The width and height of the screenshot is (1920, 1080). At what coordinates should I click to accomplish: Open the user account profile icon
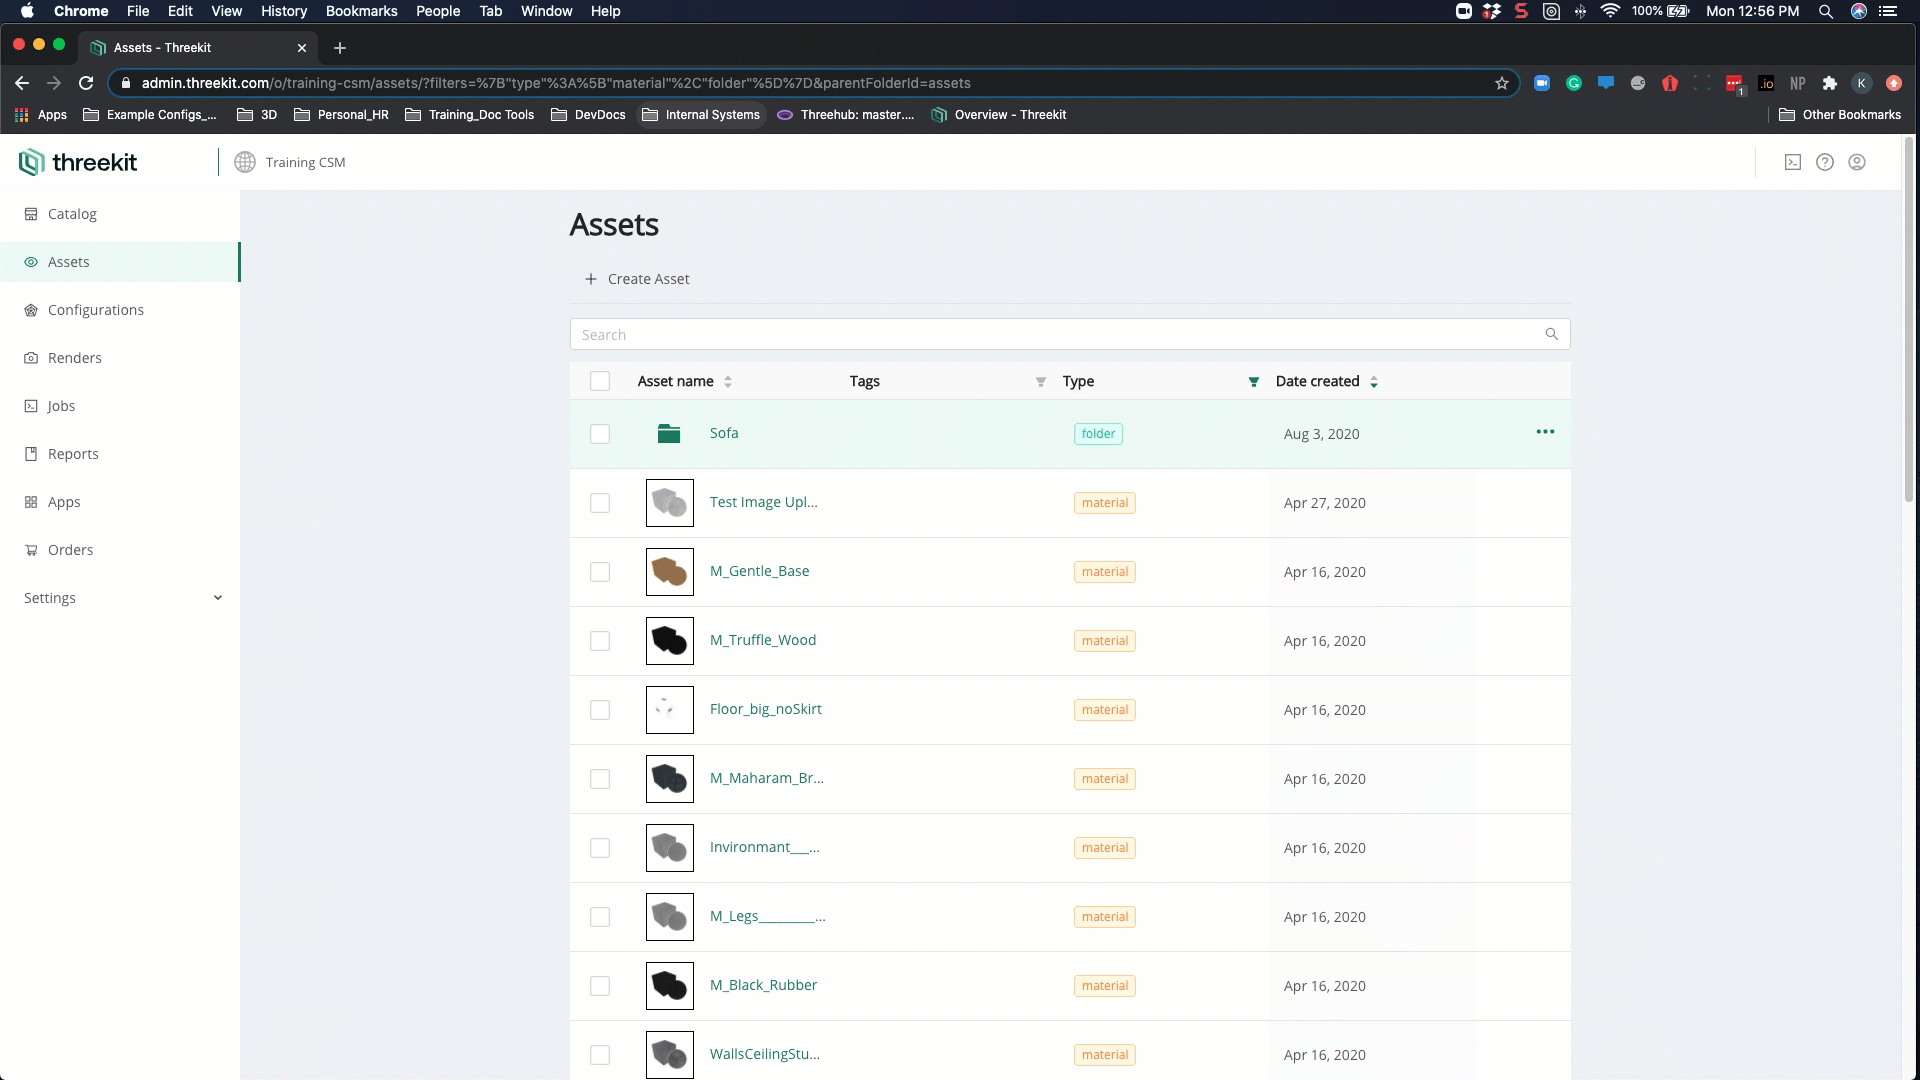(1857, 162)
